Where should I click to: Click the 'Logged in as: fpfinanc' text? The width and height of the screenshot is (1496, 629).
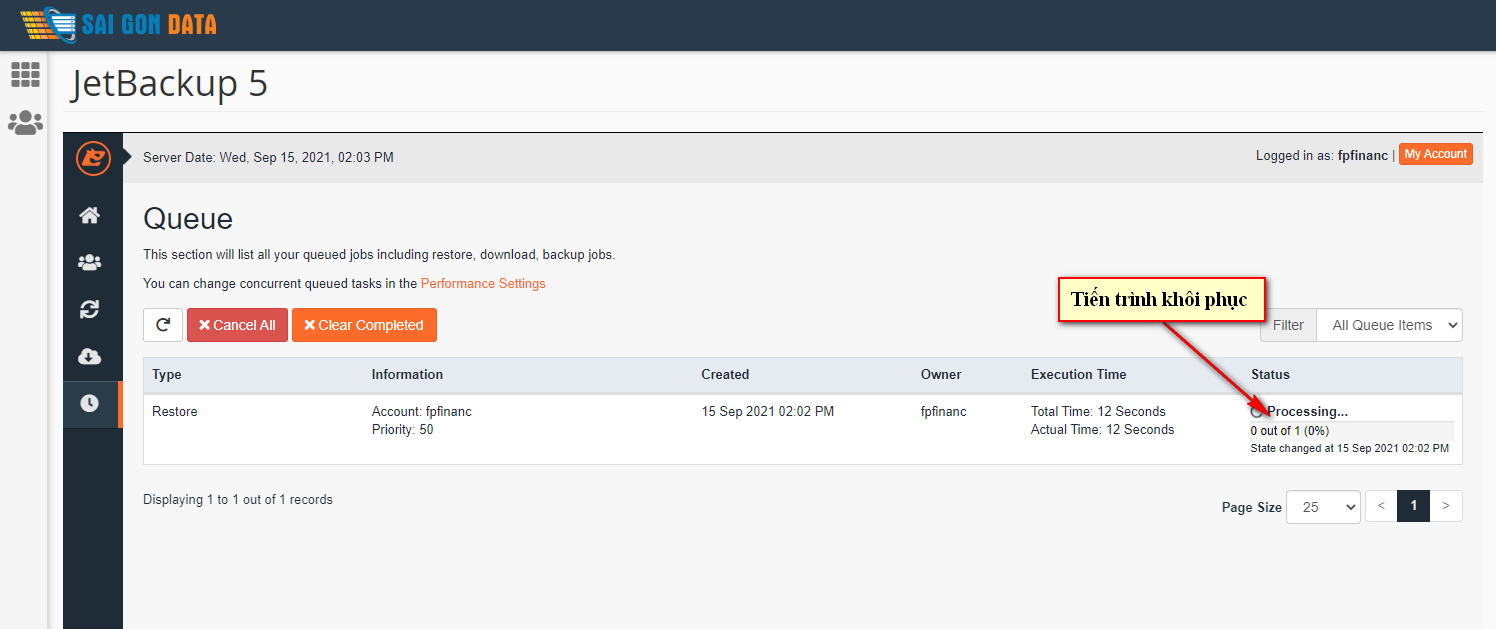point(1321,155)
